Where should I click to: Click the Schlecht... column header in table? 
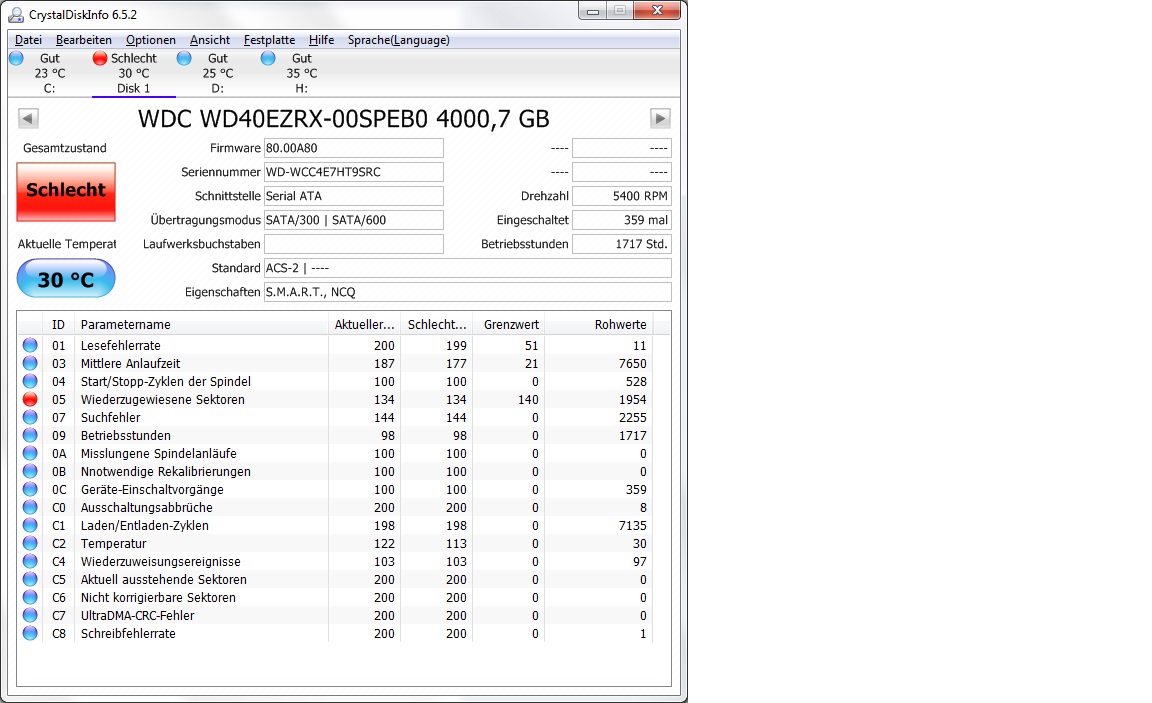point(436,324)
